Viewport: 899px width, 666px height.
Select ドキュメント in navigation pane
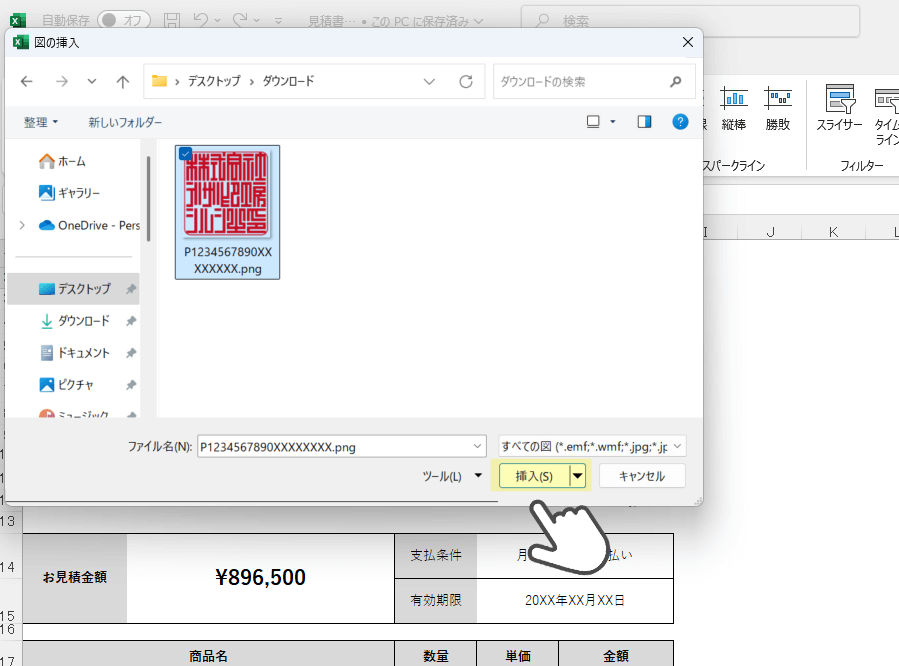(x=75, y=352)
